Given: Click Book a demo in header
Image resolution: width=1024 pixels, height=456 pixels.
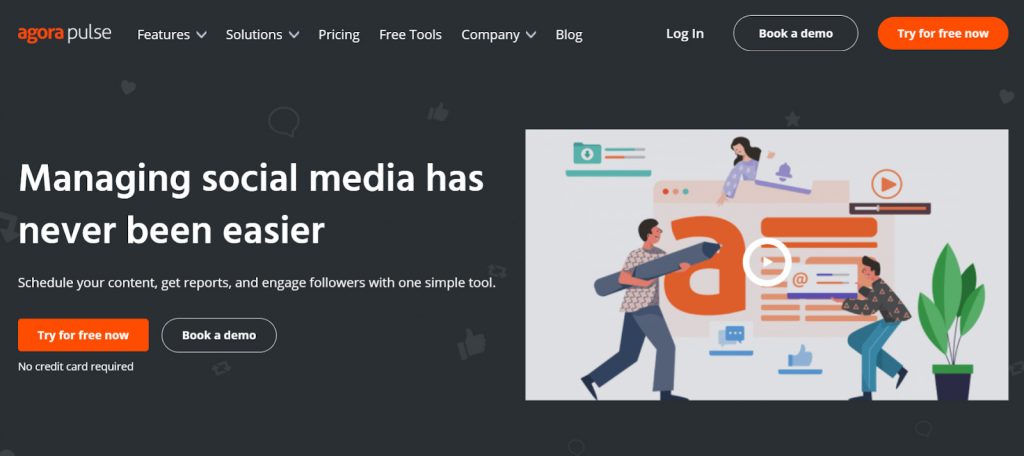Looking at the screenshot, I should [795, 33].
